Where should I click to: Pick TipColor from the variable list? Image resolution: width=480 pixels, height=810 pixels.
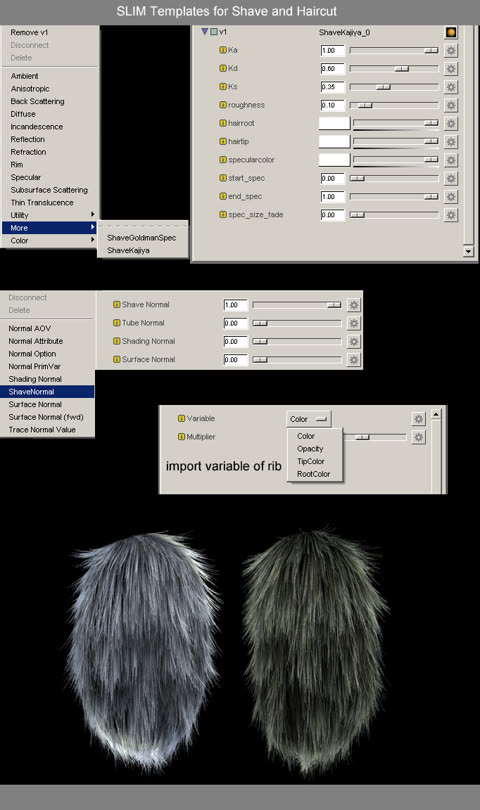pos(311,461)
